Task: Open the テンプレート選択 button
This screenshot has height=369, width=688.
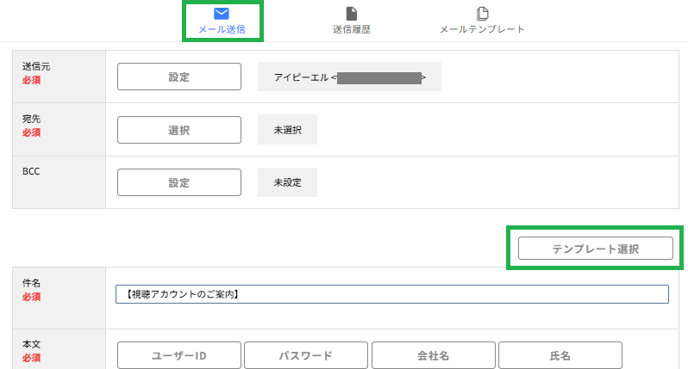Action: point(595,248)
